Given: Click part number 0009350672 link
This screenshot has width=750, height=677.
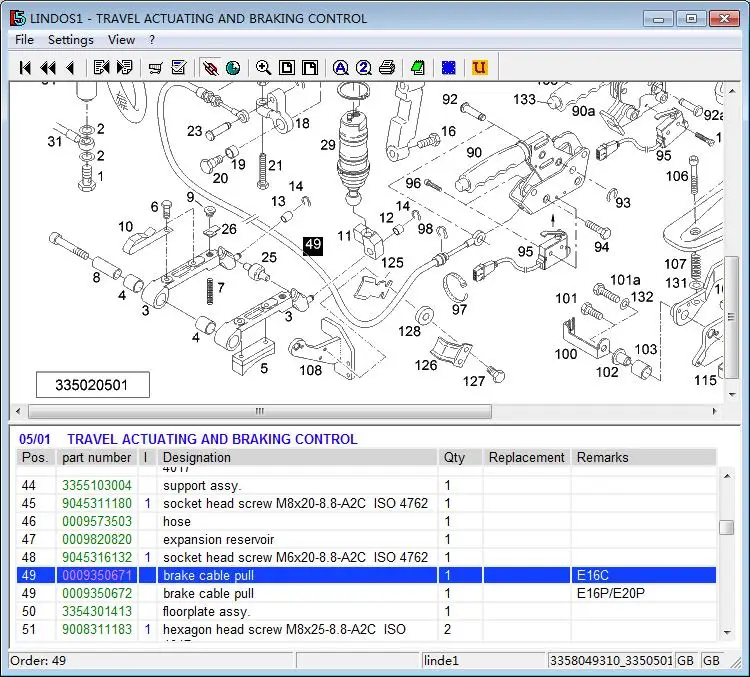Looking at the screenshot, I should click(97, 593).
